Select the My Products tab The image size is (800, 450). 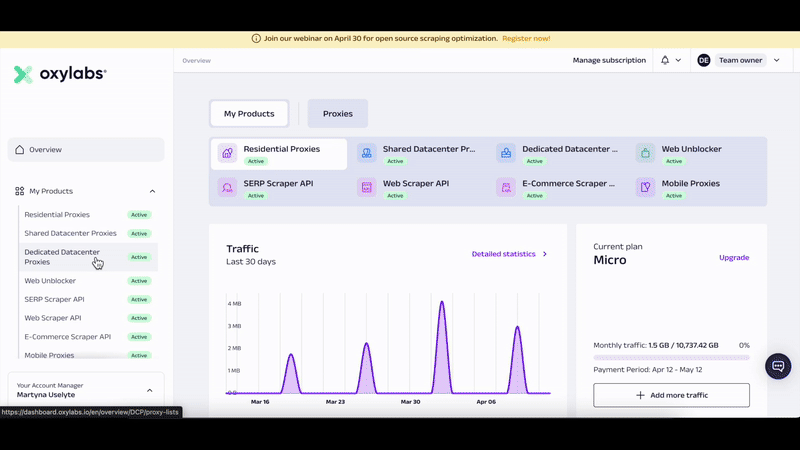pos(249,114)
